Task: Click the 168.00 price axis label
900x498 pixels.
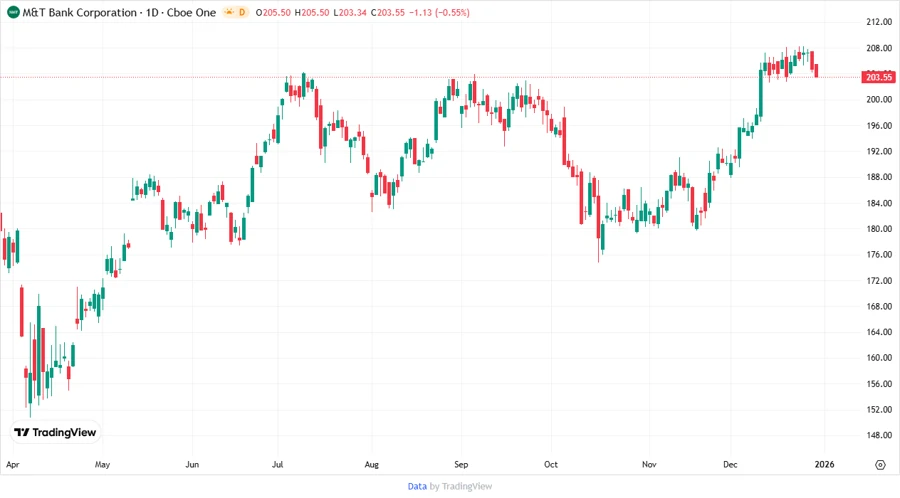Action: click(879, 306)
